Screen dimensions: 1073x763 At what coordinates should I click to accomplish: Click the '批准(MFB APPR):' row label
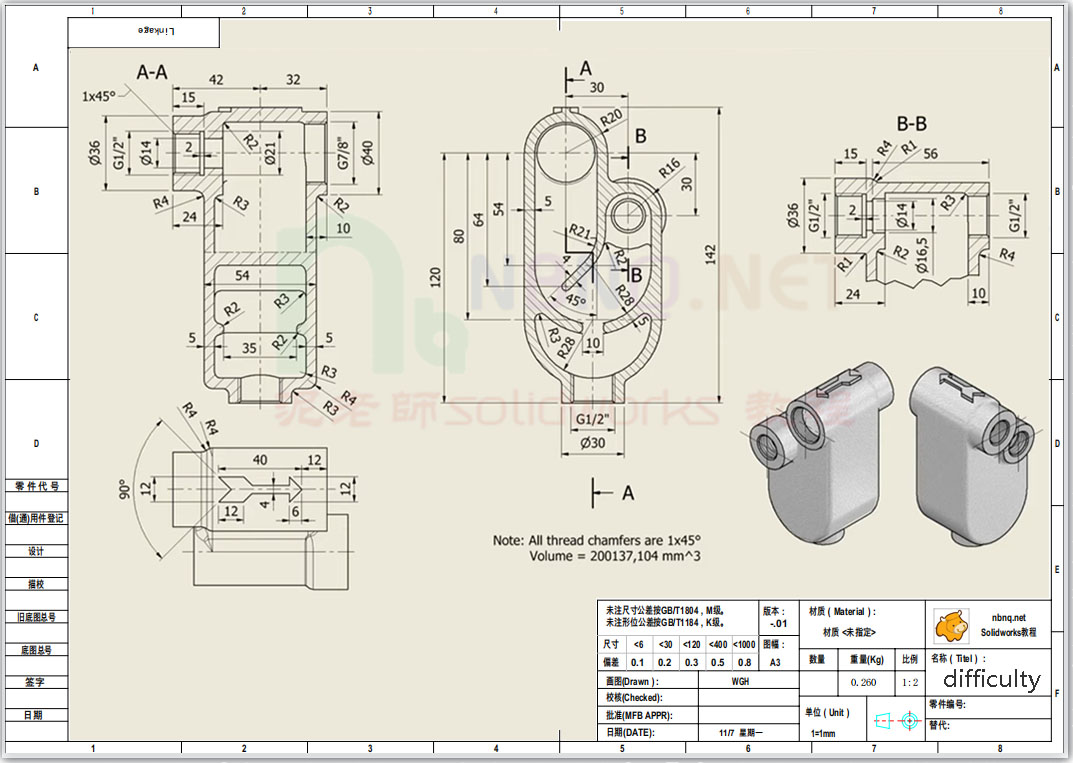coord(639,715)
